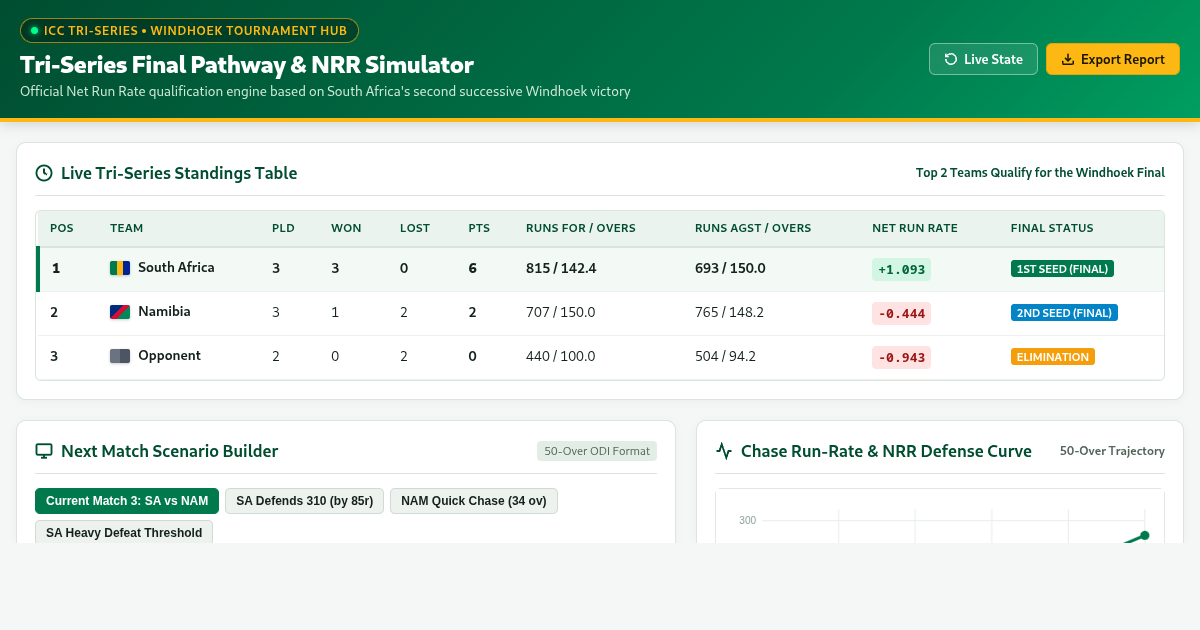Click the clock icon beside Live Tri-Series Standings
Image resolution: width=1200 pixels, height=630 pixels.
[44, 173]
